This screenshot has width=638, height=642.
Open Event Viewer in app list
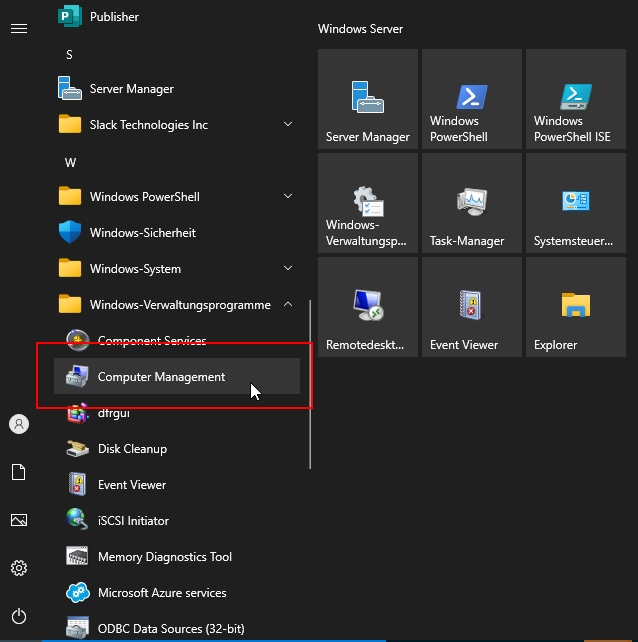pyautogui.click(x=176, y=485)
